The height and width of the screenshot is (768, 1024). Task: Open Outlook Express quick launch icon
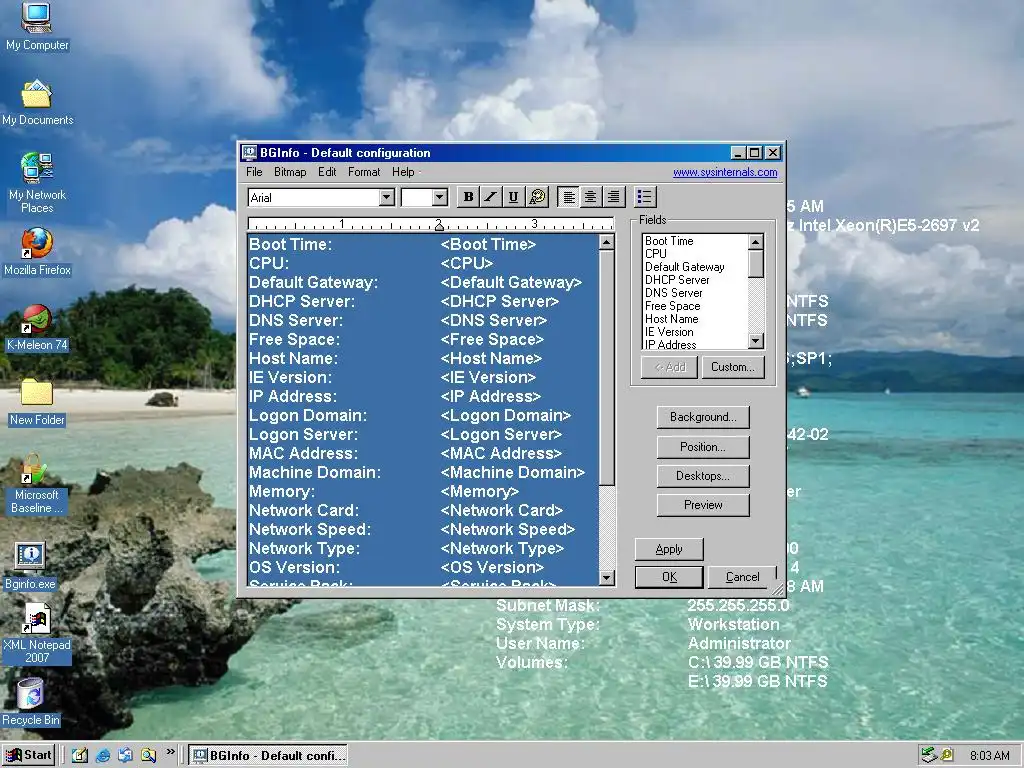pos(125,755)
